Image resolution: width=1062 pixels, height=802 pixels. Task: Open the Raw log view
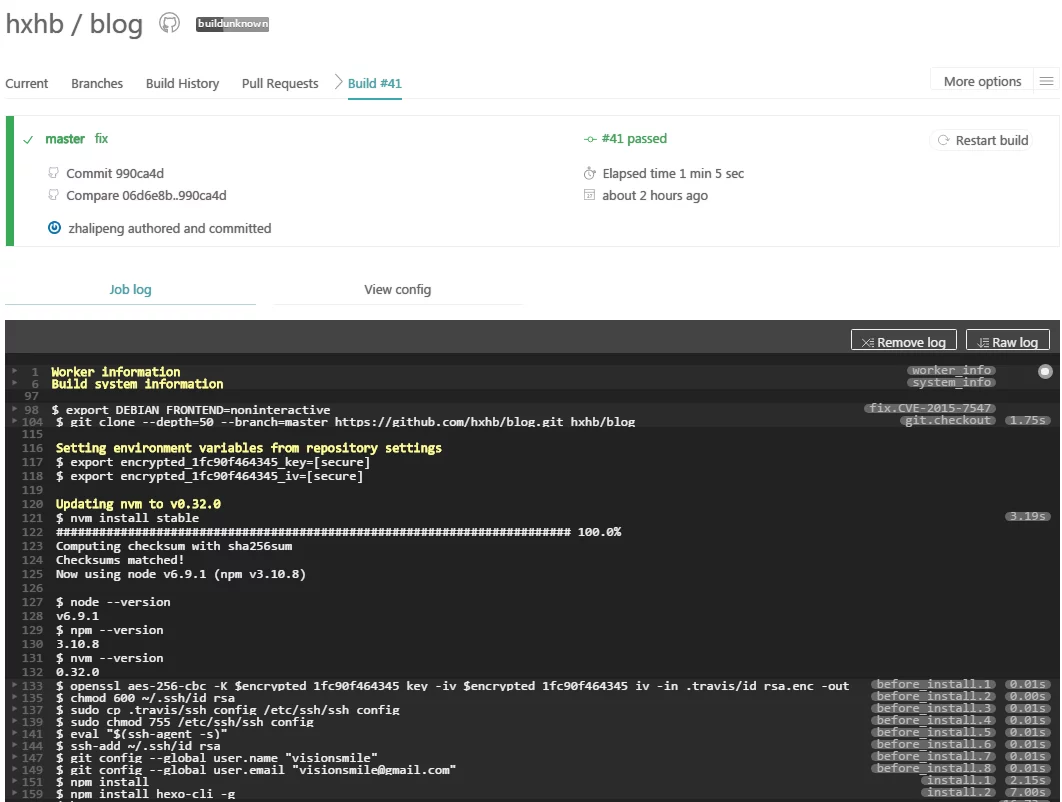[1008, 342]
